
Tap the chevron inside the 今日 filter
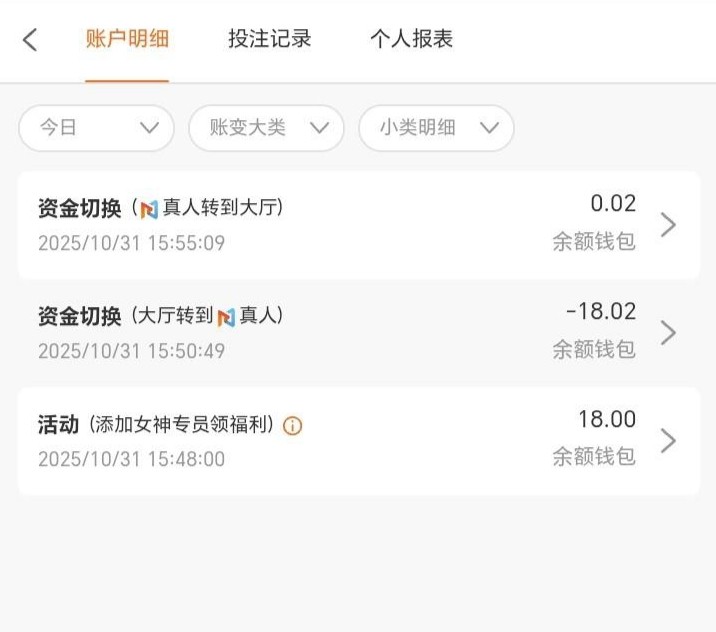[150, 128]
